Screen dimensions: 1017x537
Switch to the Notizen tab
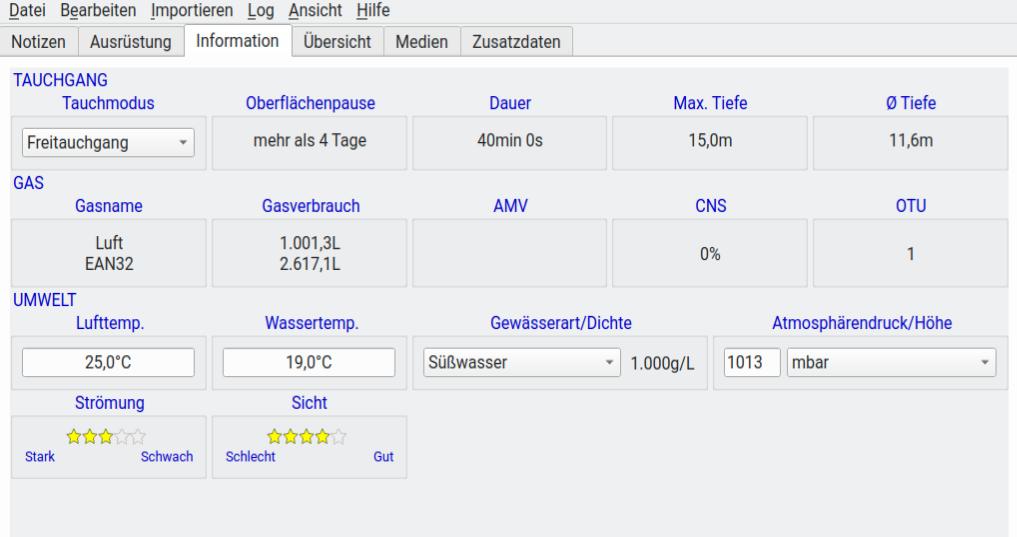39,42
